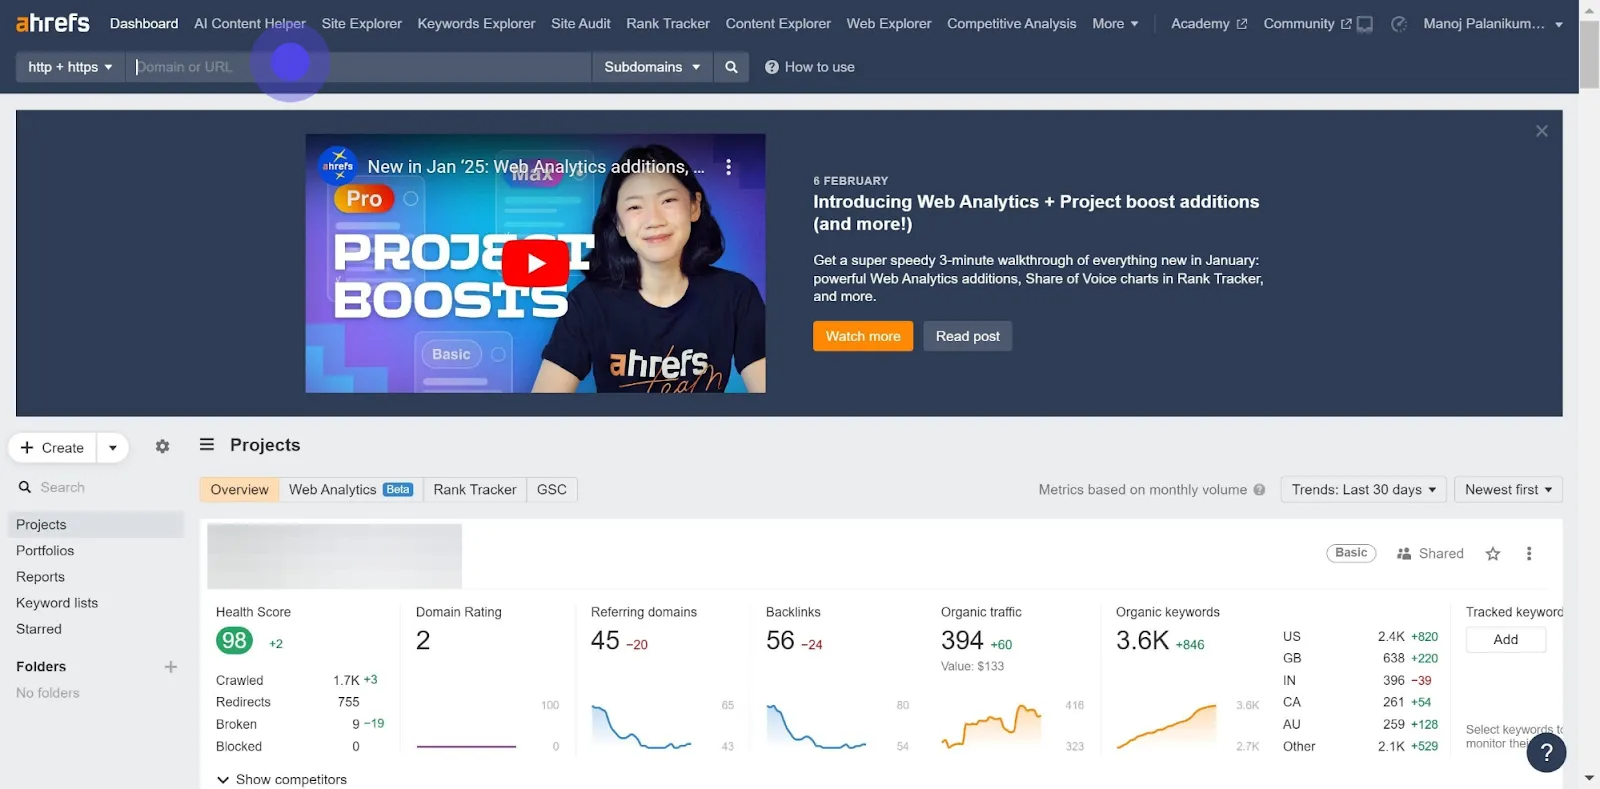1600x789 pixels.
Task: Open Content Explorer
Action: pos(778,24)
